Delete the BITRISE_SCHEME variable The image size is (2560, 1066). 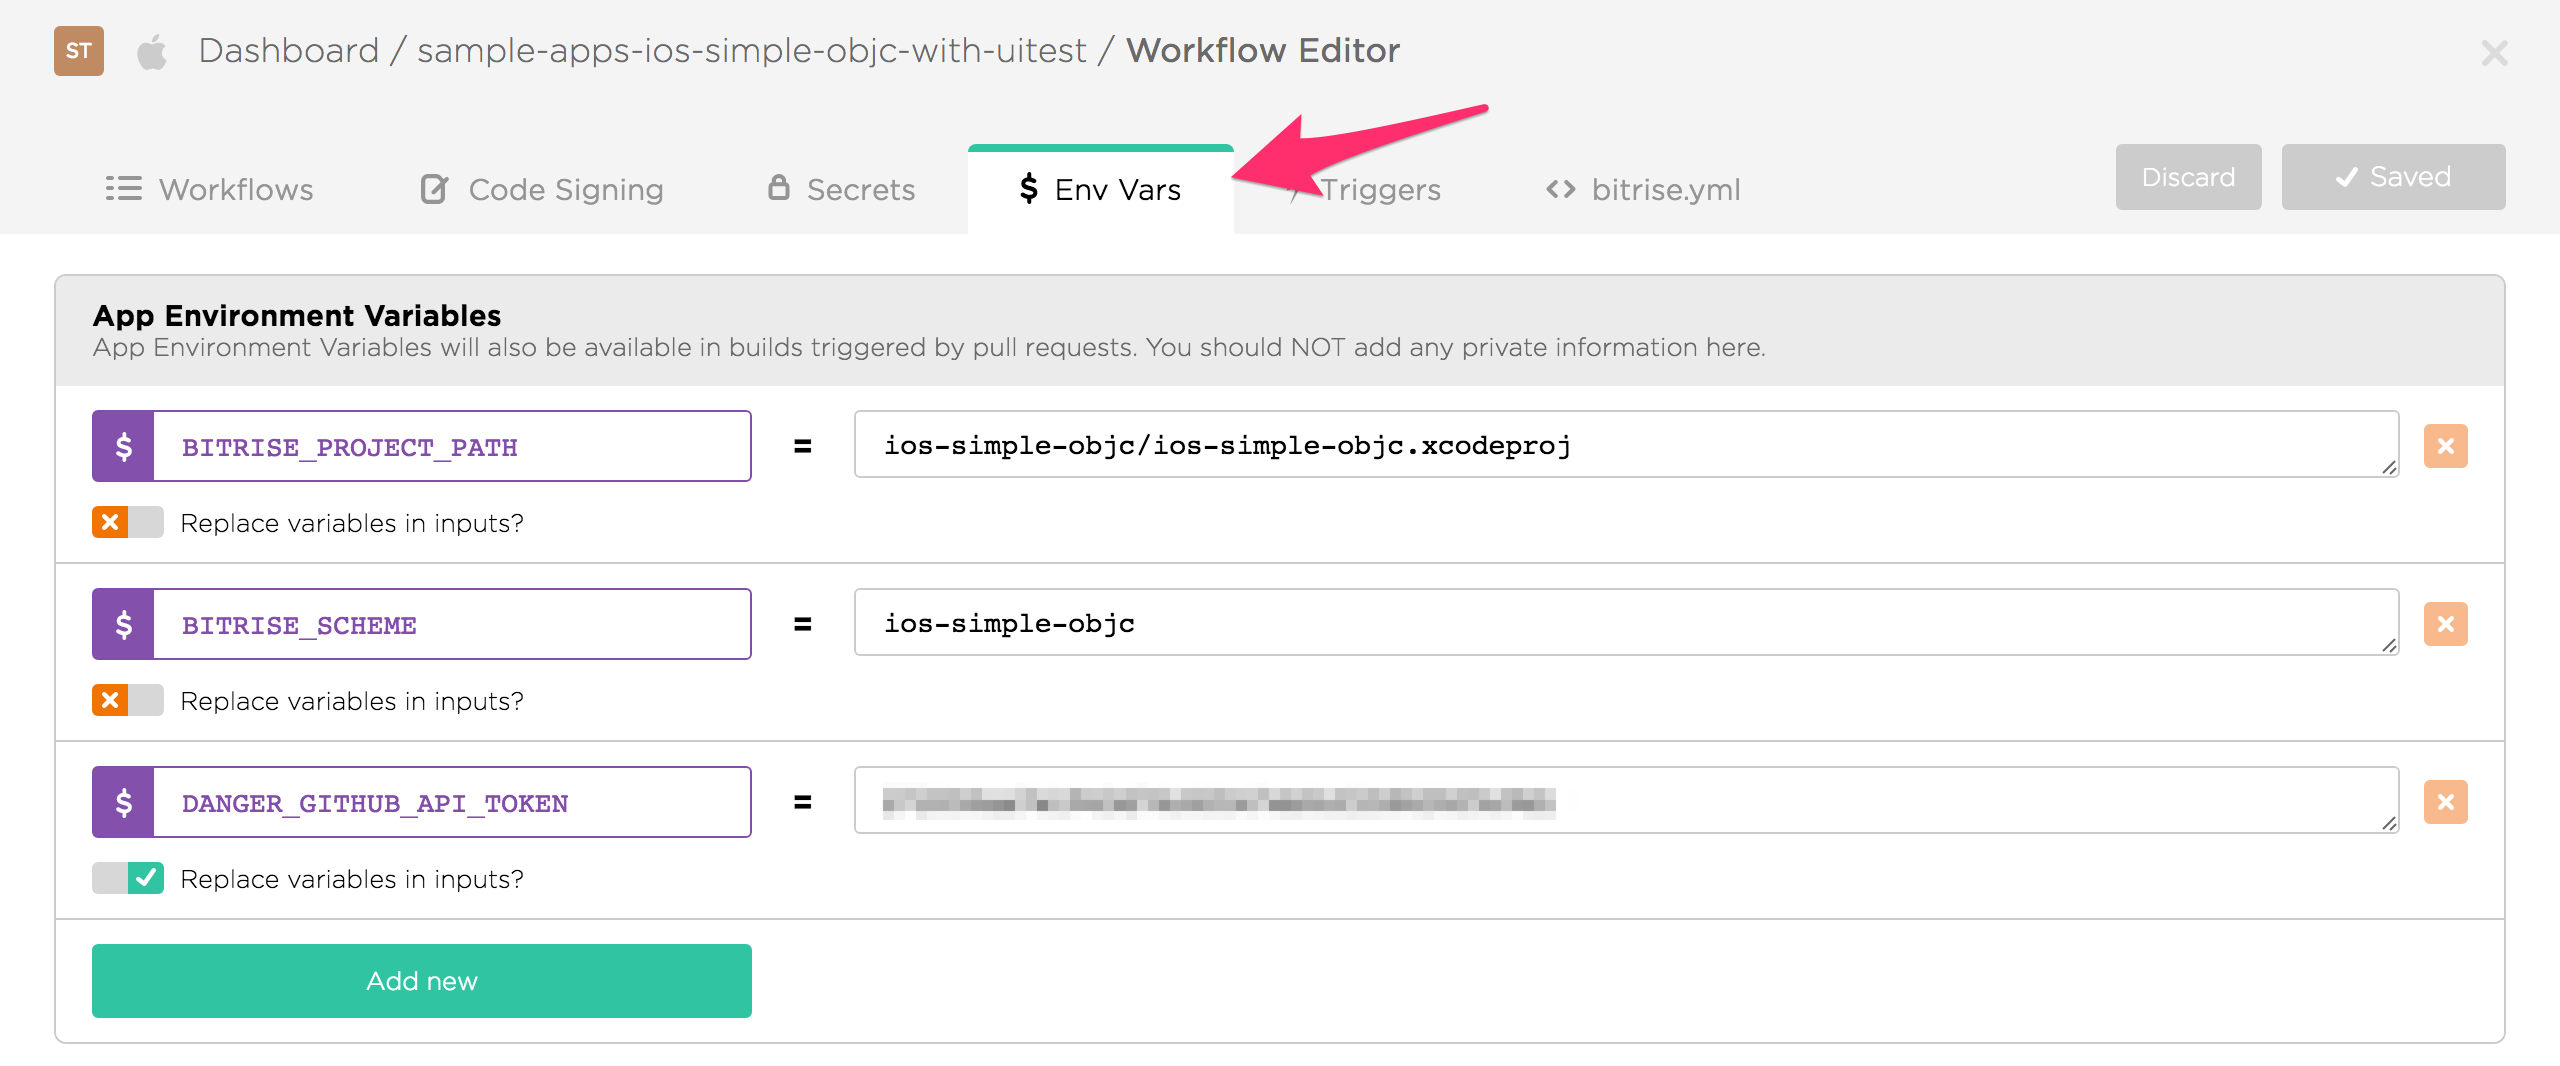coord(2446,624)
